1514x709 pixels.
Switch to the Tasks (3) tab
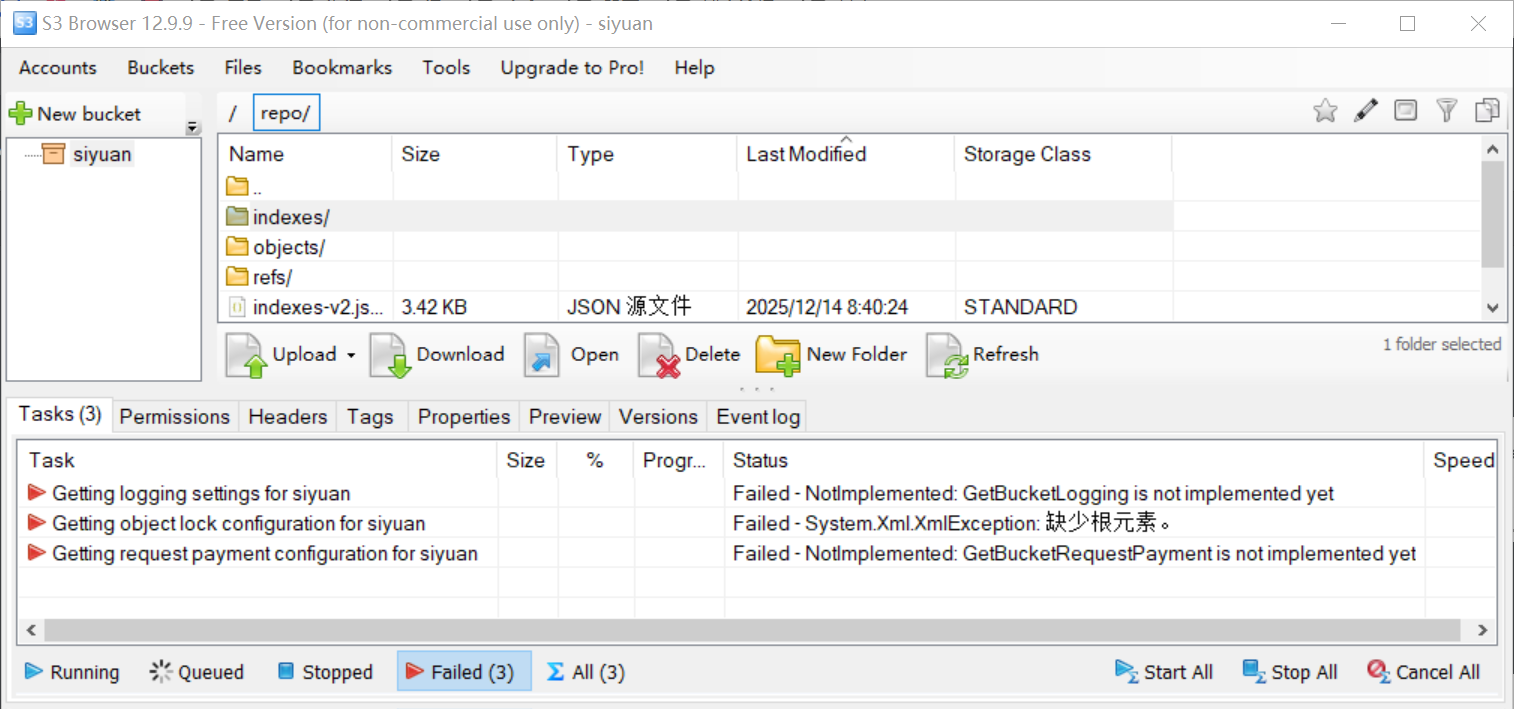pos(60,414)
